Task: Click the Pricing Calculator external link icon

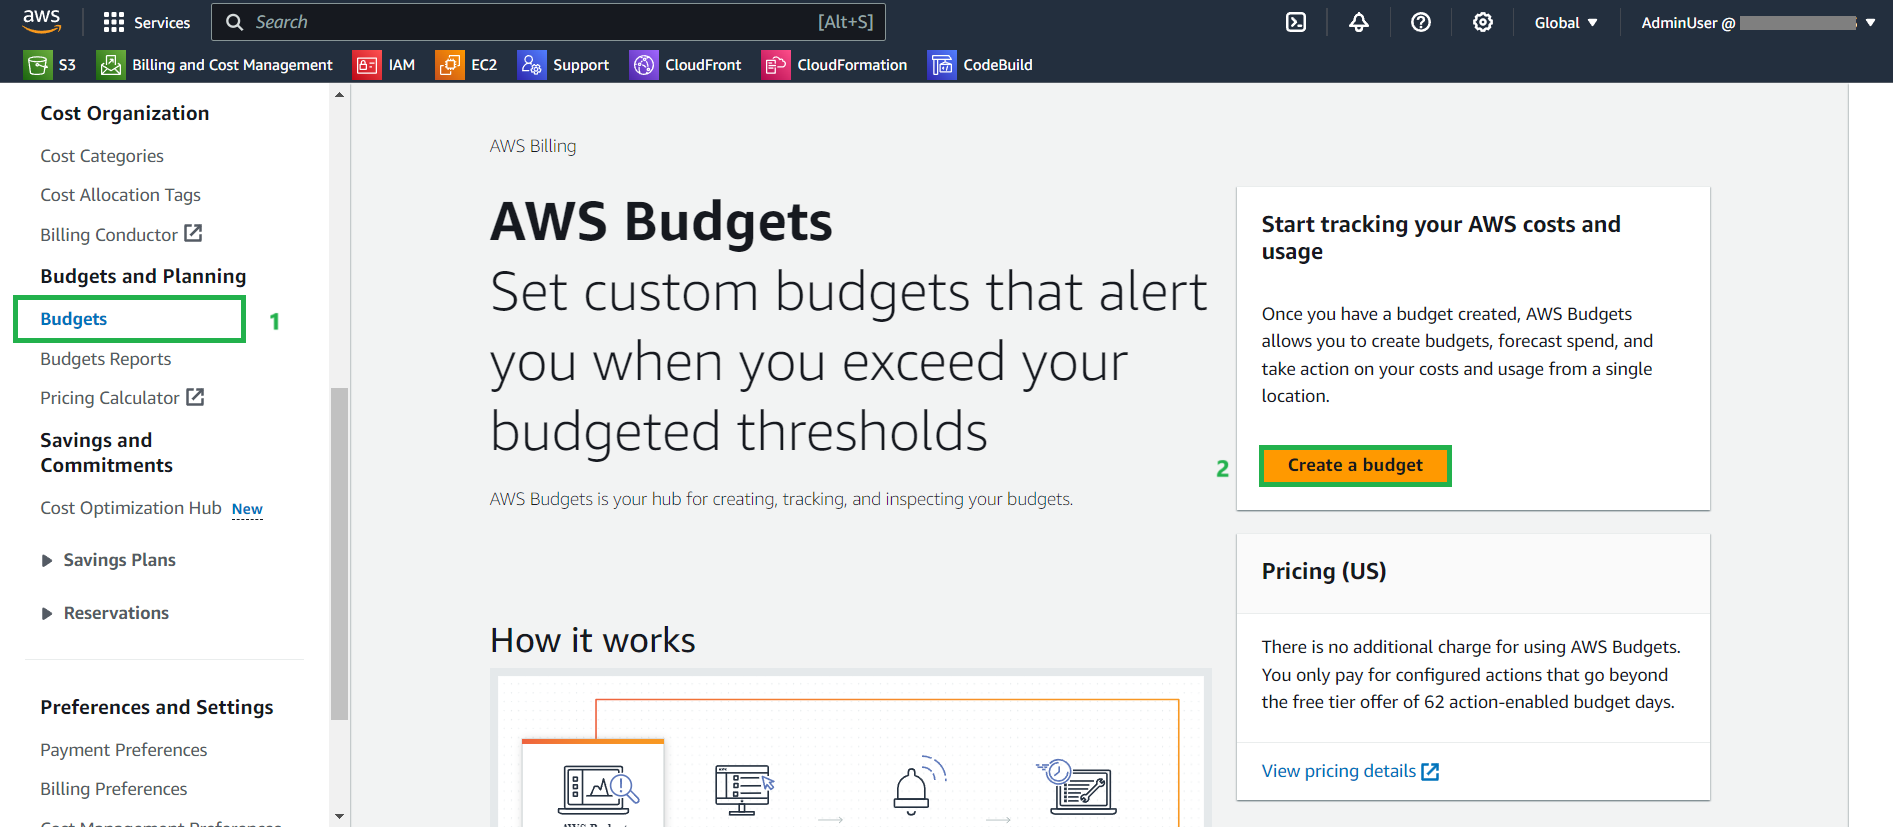Action: (x=195, y=397)
